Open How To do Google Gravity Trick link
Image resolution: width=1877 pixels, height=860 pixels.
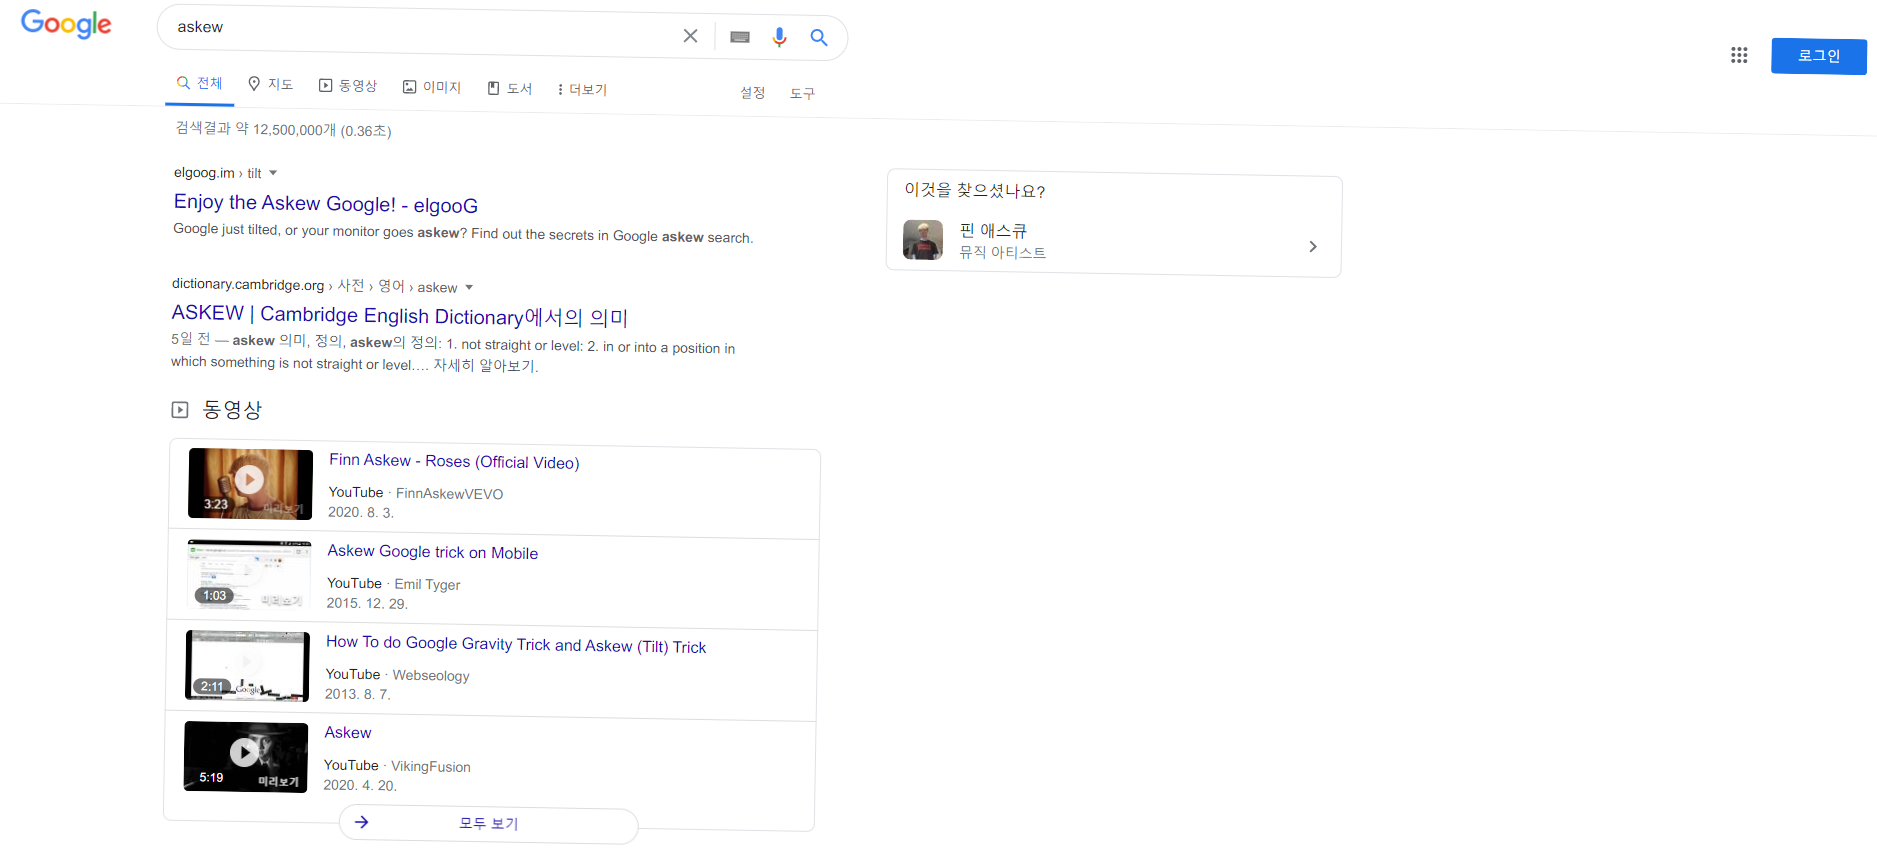click(x=516, y=645)
